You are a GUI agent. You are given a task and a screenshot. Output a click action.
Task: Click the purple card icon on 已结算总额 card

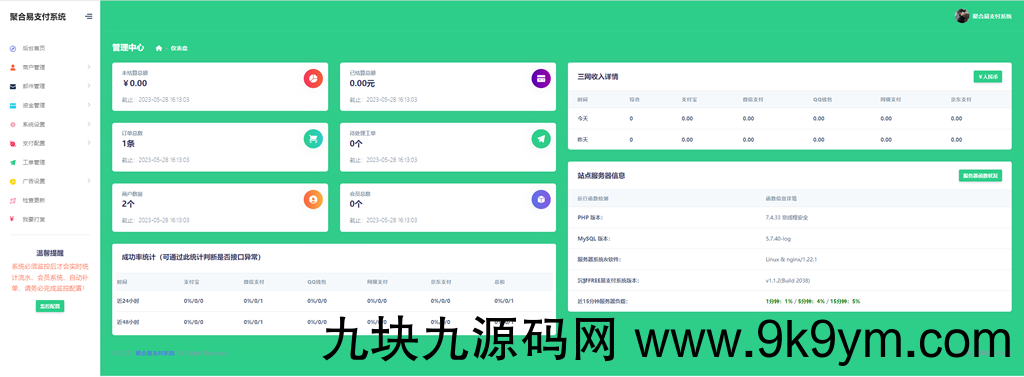pyautogui.click(x=541, y=78)
